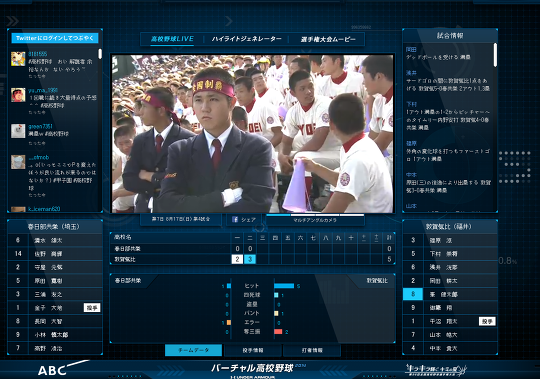This screenshot has width=540, height=379.
Task: Click the orange エラー marker for 春日部共栄
Action: coord(229,323)
